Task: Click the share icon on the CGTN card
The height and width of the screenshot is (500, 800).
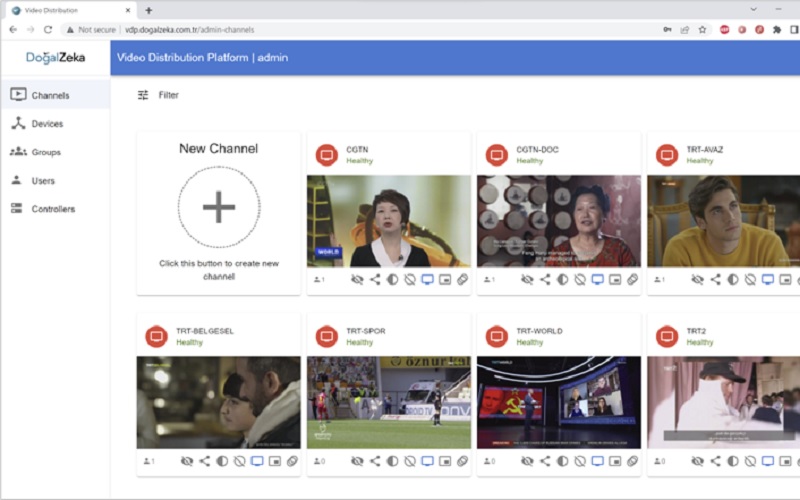Action: 375,280
